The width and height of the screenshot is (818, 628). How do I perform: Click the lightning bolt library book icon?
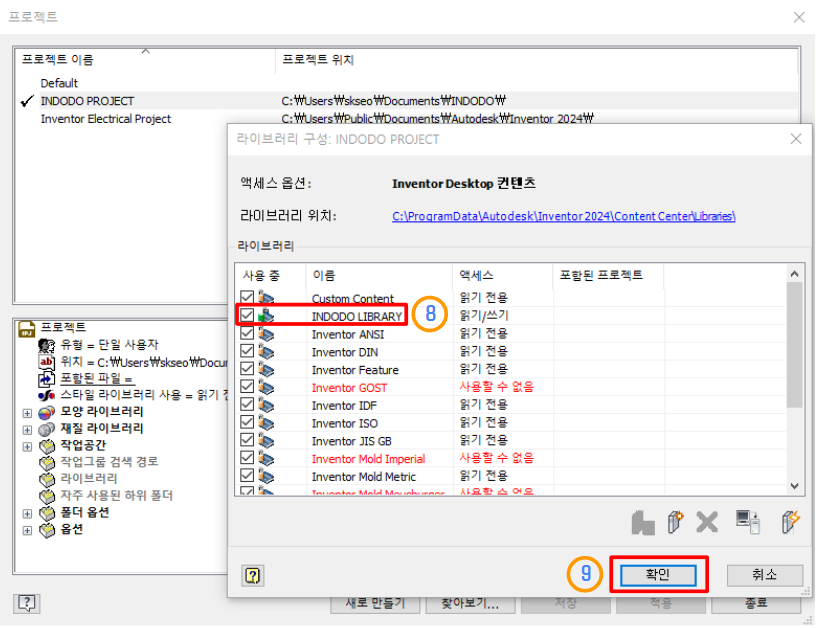[x=790, y=522]
